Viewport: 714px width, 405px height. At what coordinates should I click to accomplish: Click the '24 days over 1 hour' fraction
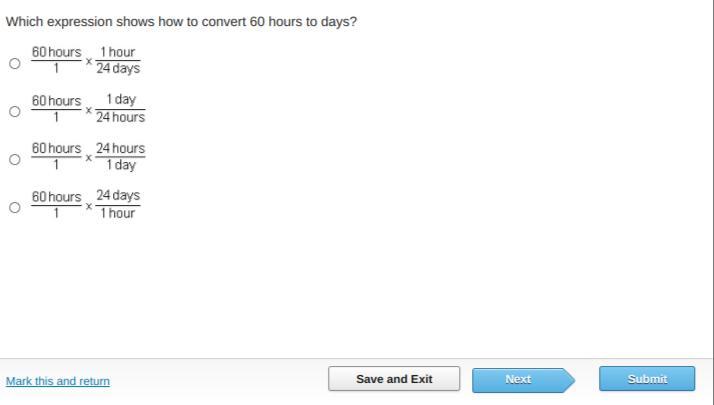[x=118, y=205]
